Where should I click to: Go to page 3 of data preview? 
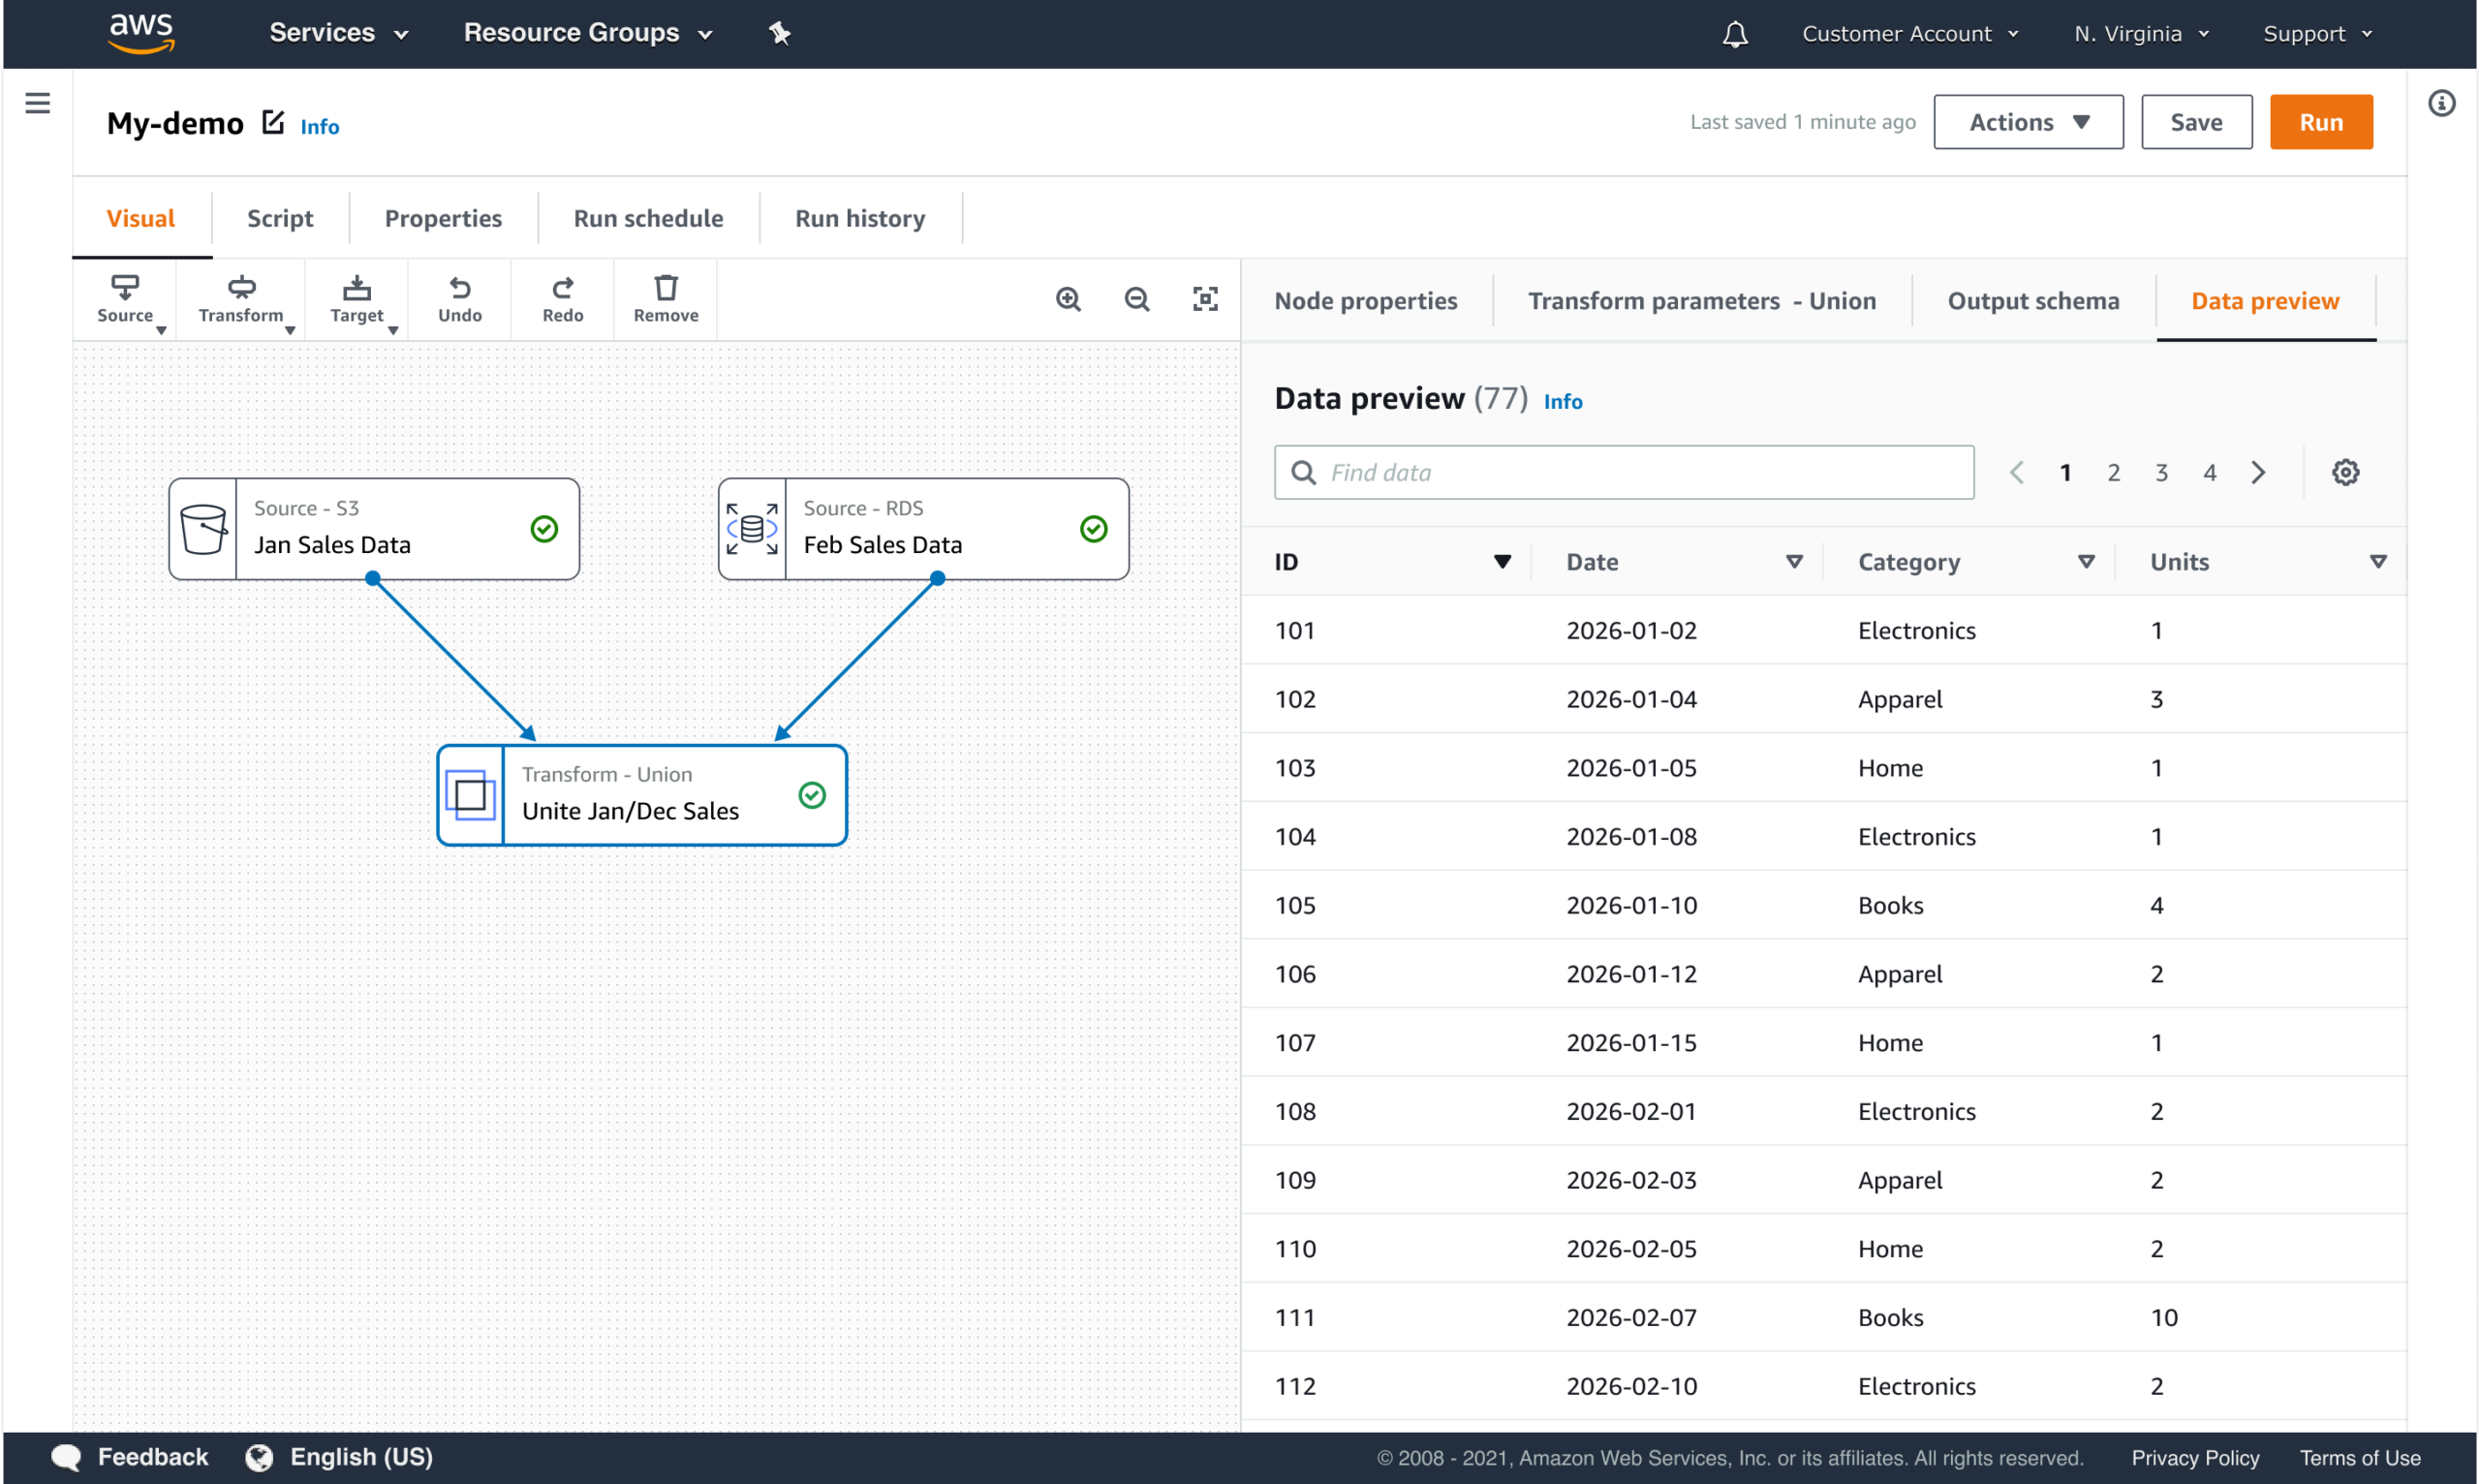[x=2161, y=472]
